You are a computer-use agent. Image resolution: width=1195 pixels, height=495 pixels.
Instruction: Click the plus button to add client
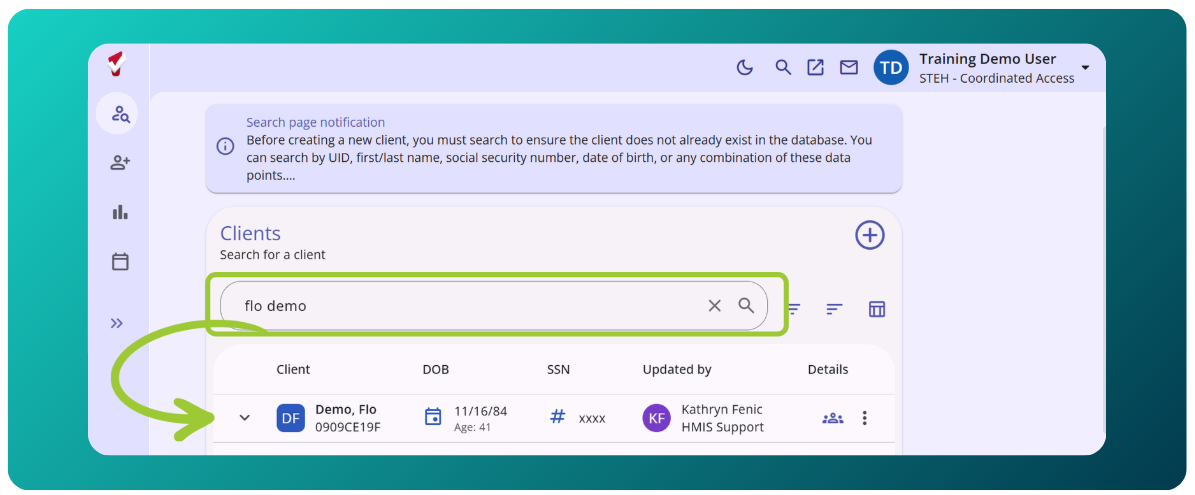(870, 235)
